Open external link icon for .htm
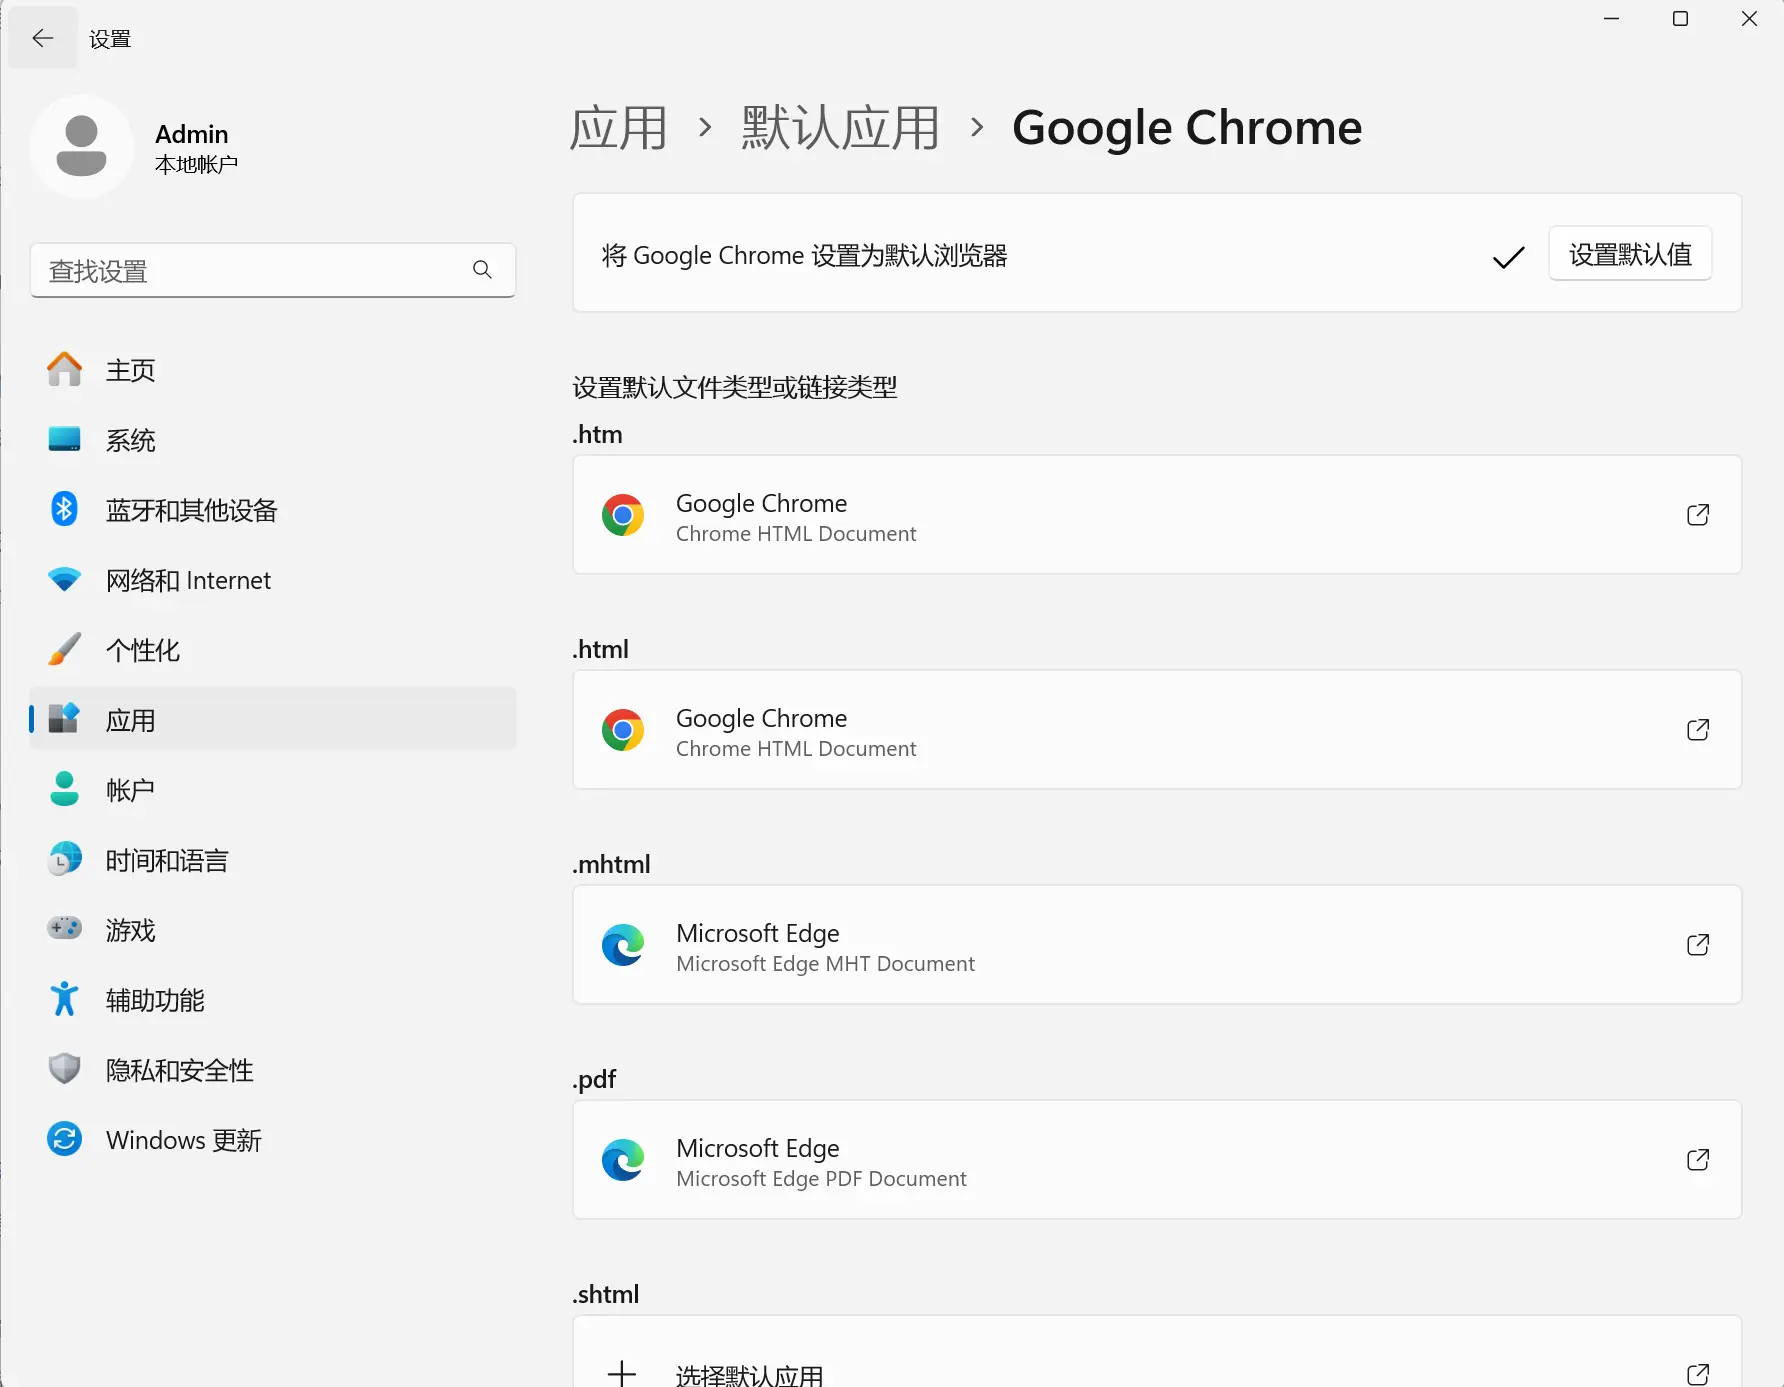The height and width of the screenshot is (1387, 1784). point(1697,515)
